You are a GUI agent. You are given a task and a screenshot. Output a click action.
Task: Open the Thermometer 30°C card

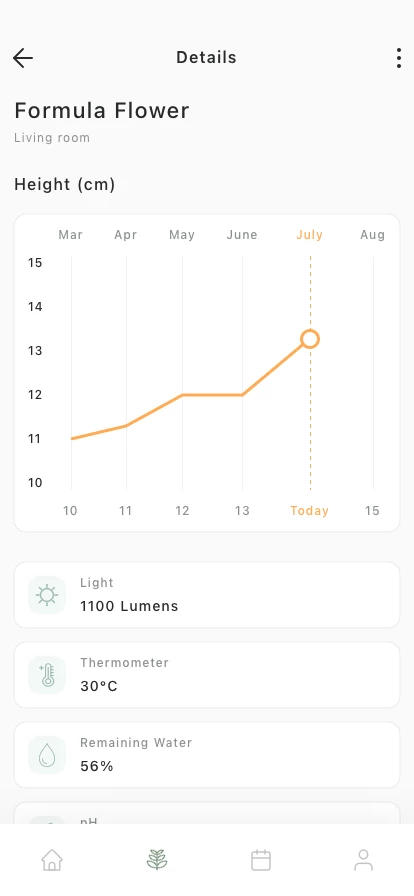[207, 675]
